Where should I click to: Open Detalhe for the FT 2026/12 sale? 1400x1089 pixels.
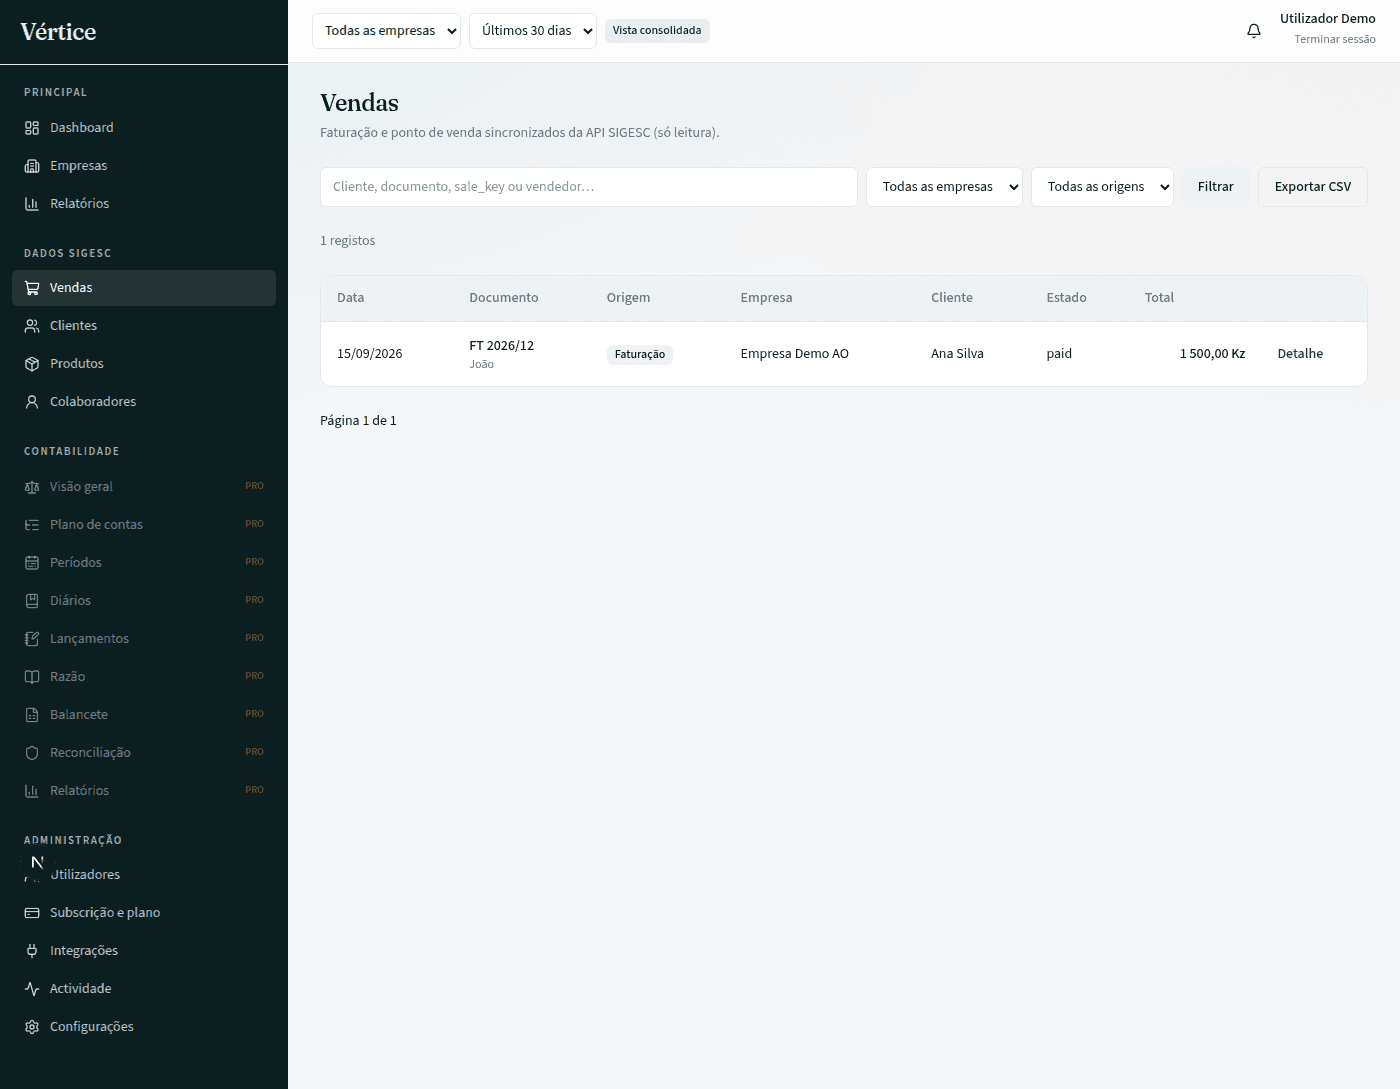pos(1300,354)
